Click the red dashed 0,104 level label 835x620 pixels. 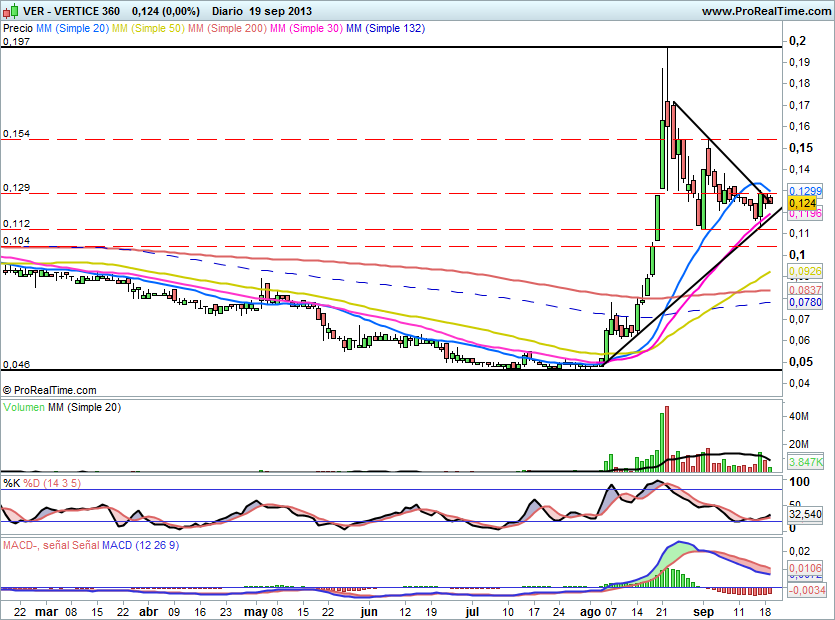tap(15, 241)
